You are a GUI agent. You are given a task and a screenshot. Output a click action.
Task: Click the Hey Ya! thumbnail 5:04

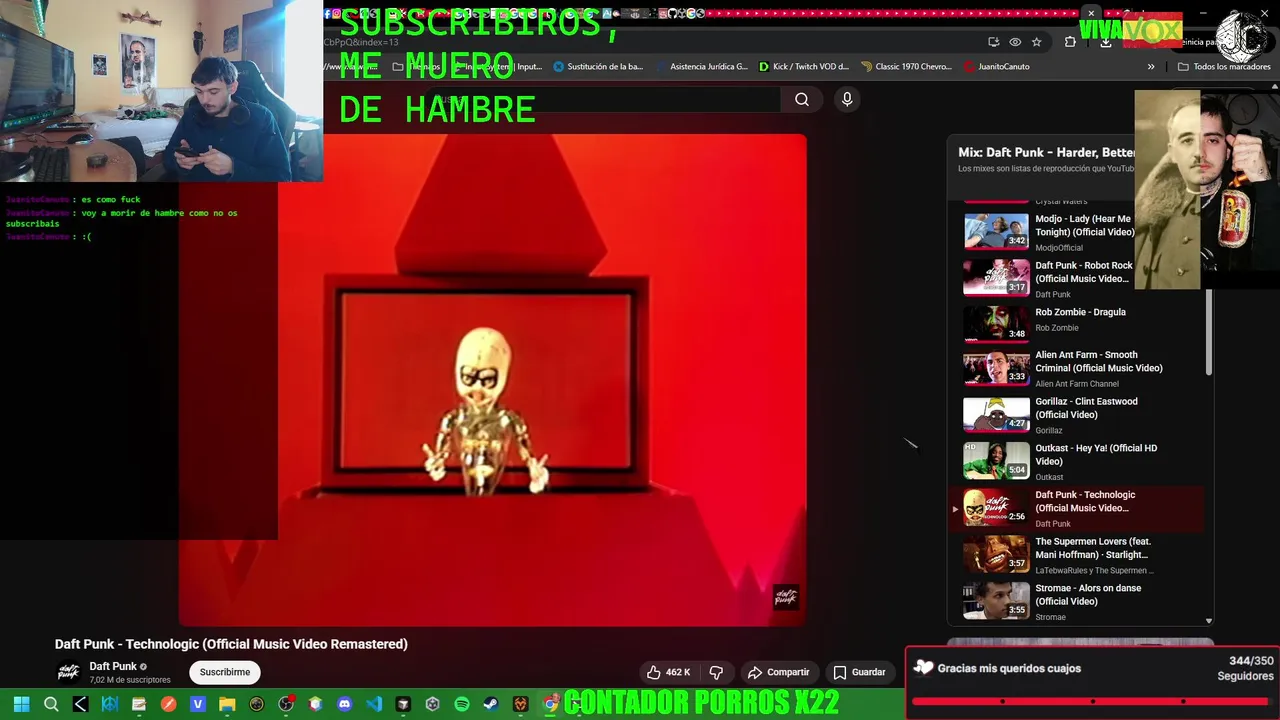tap(996, 463)
